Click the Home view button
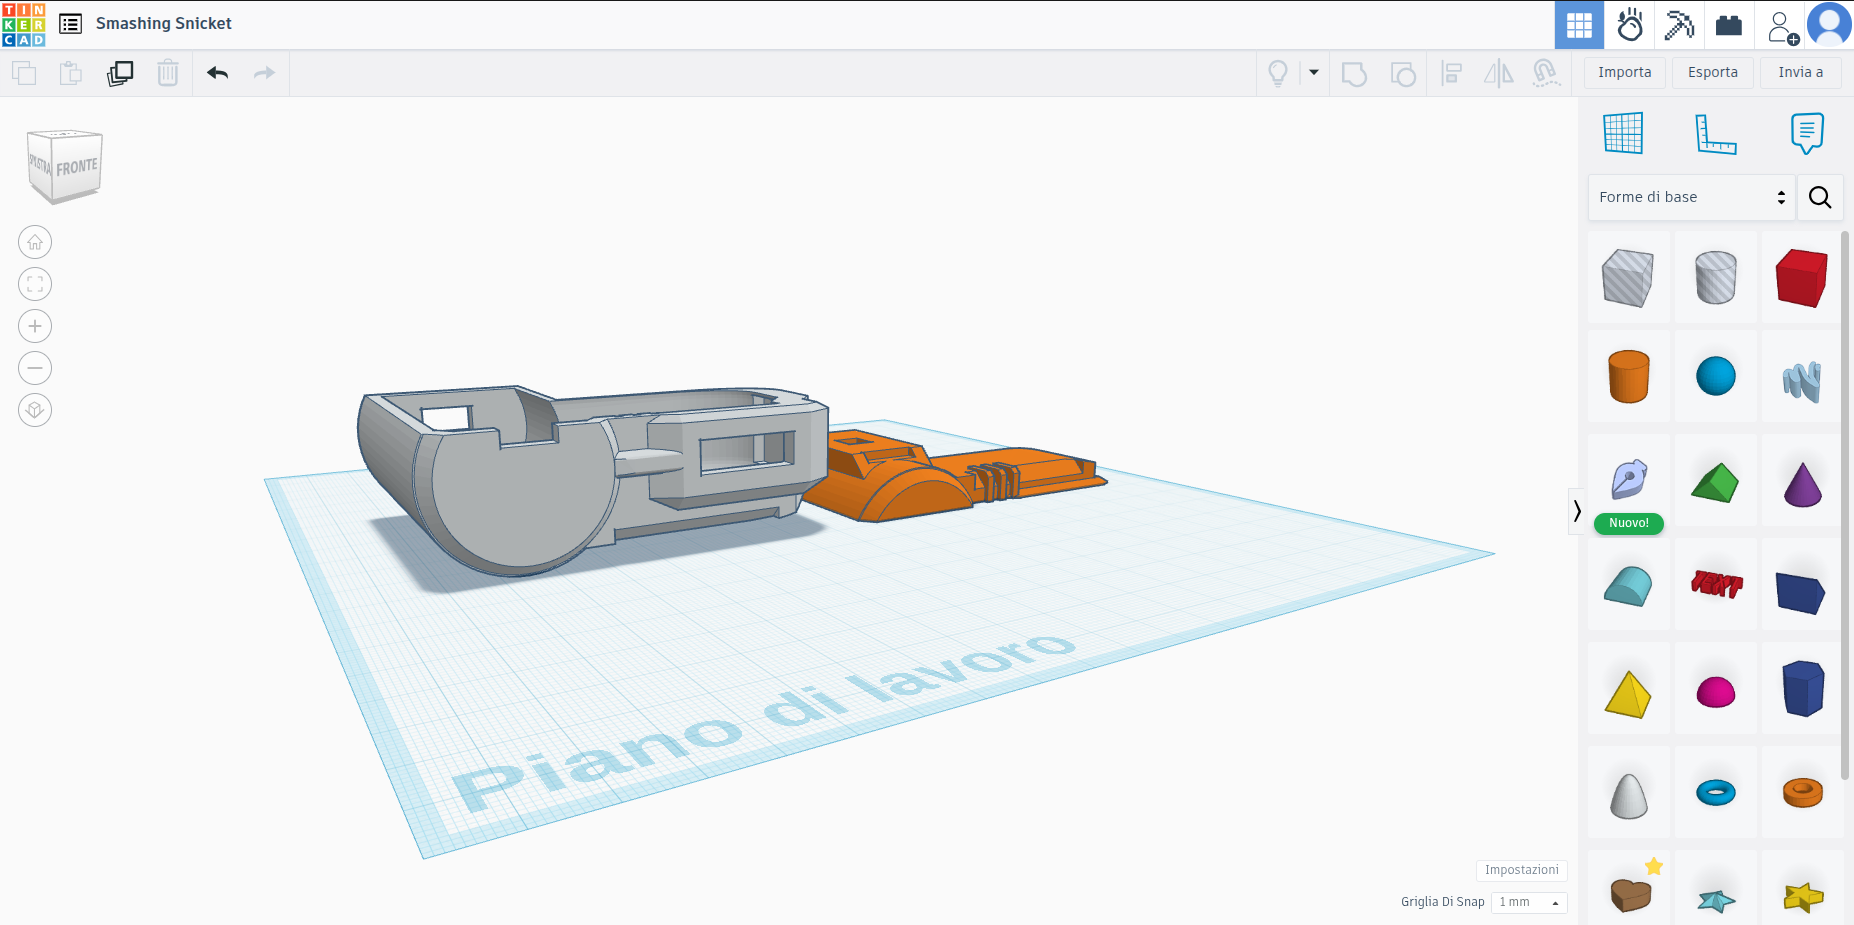The image size is (1854, 925). (35, 242)
